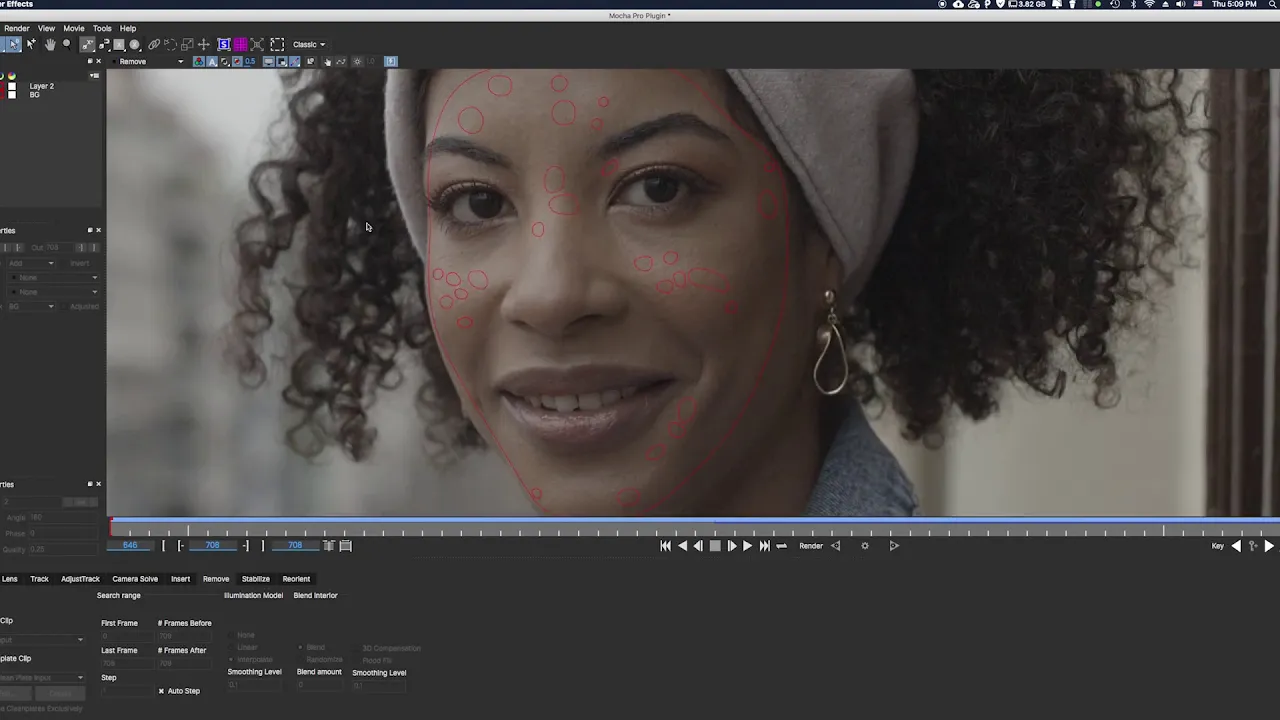Screen dimensions: 1280x720
Task: Click the Create clean plate button
Action: pos(60,693)
